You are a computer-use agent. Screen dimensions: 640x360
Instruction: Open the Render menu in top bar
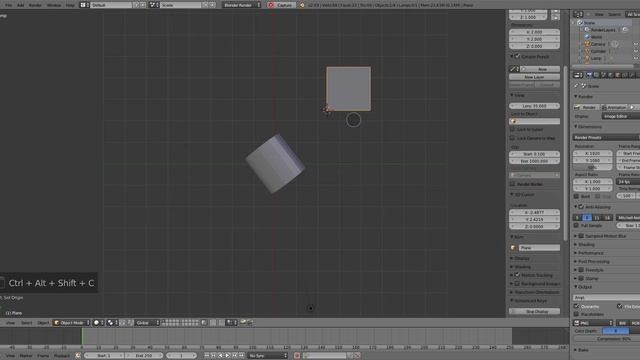tap(35, 5)
